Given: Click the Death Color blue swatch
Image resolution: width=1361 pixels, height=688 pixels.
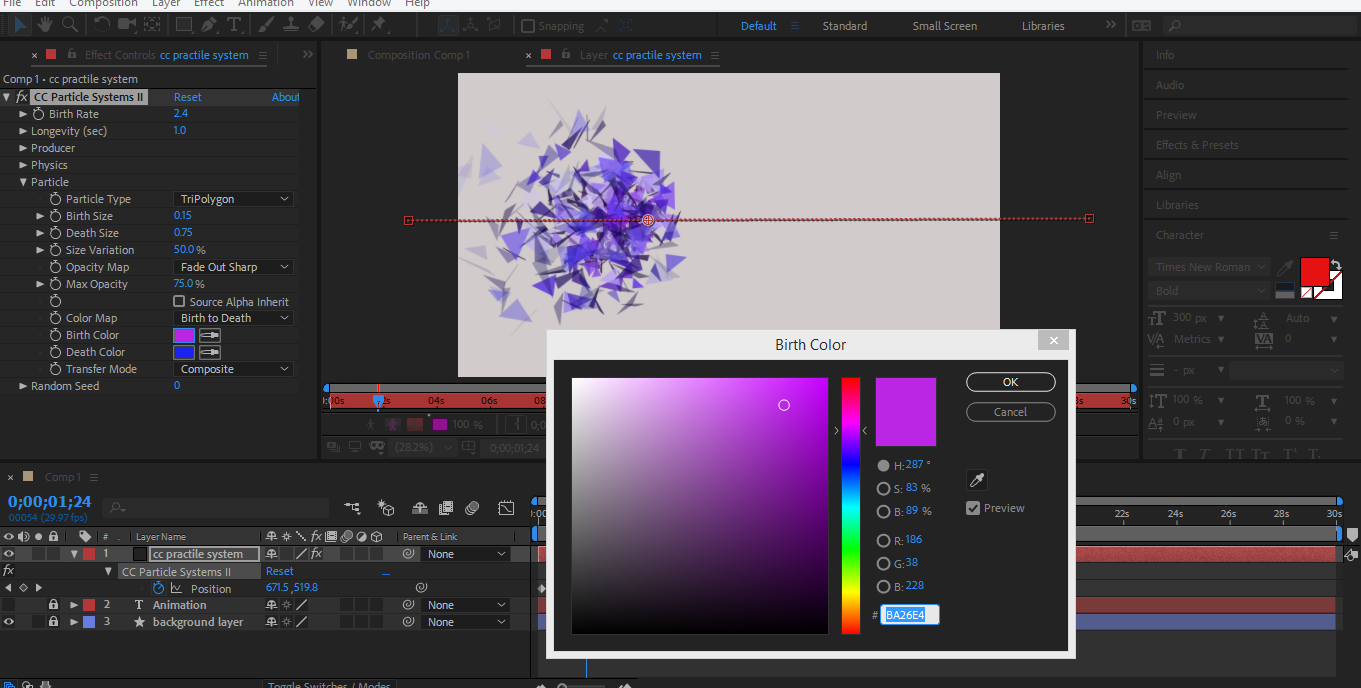Looking at the screenshot, I should click(184, 352).
